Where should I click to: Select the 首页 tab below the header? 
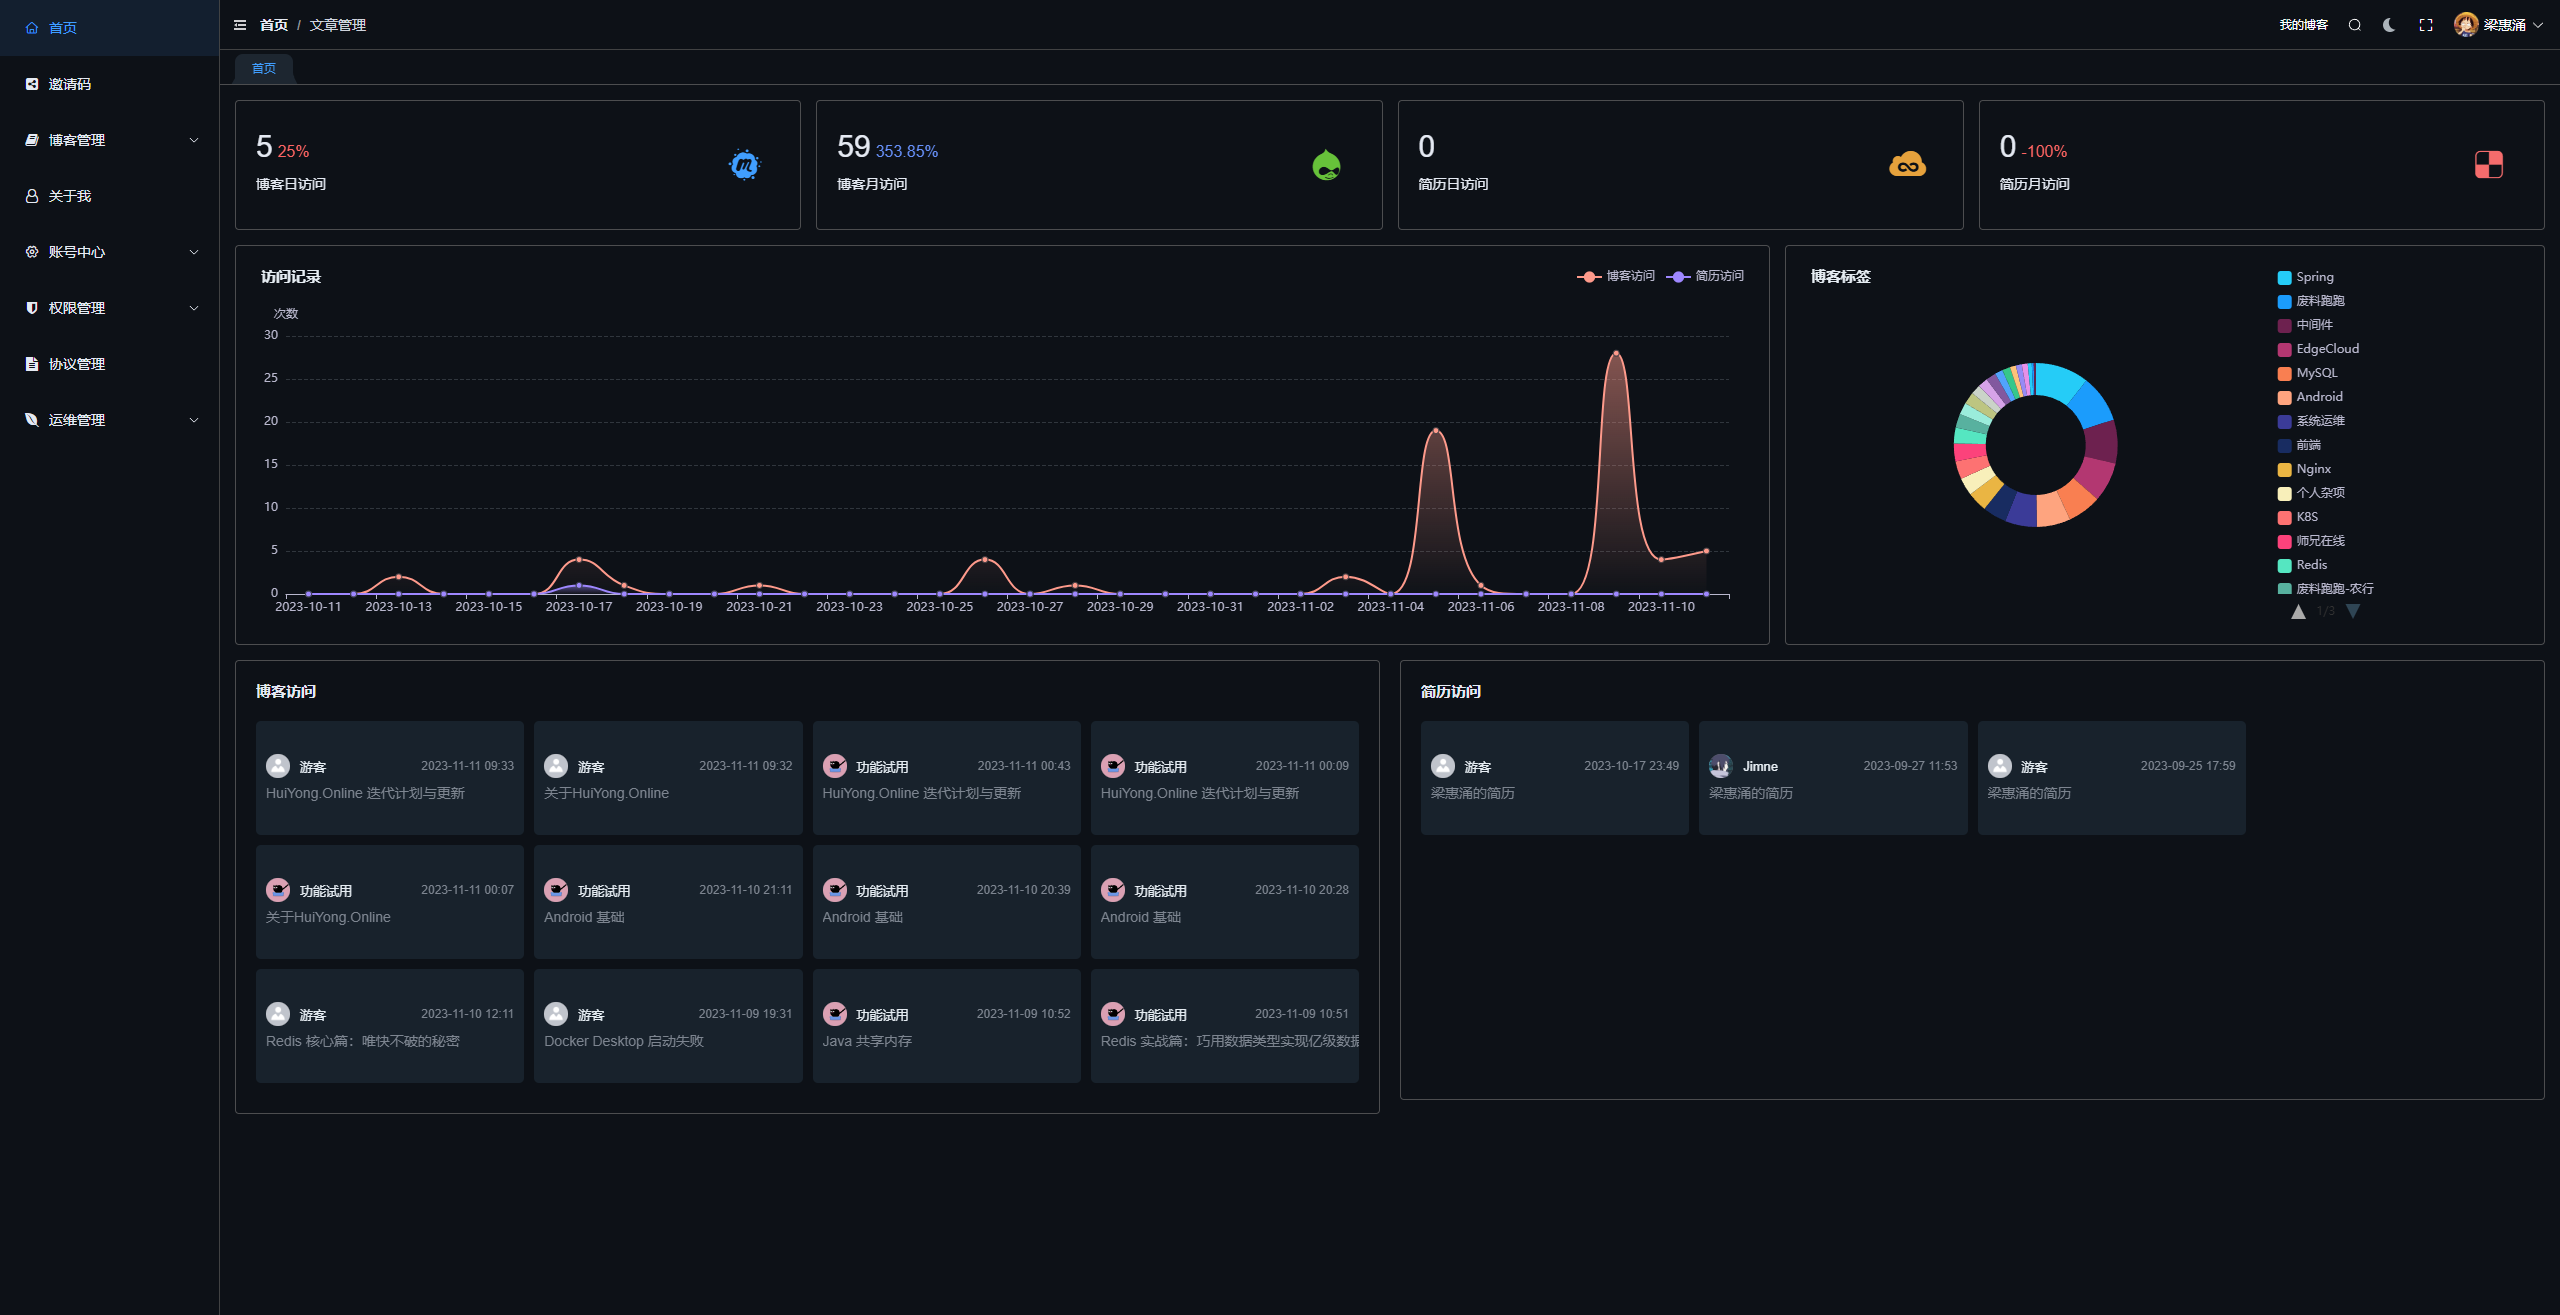pyautogui.click(x=264, y=68)
